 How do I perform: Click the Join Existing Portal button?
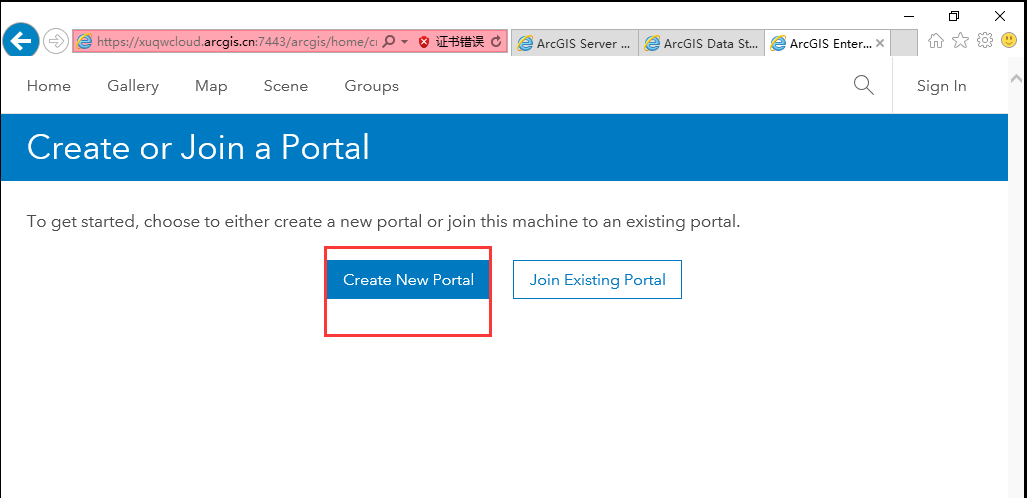pyautogui.click(x=597, y=280)
